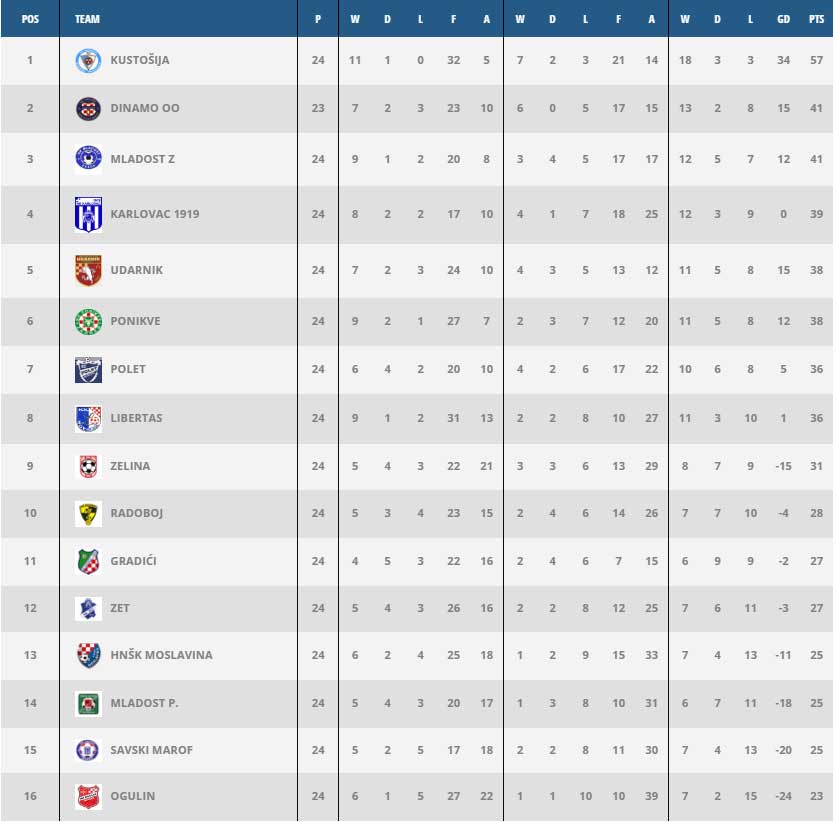Click the Ponikve green checkered crest
837x822 pixels.
point(88,321)
